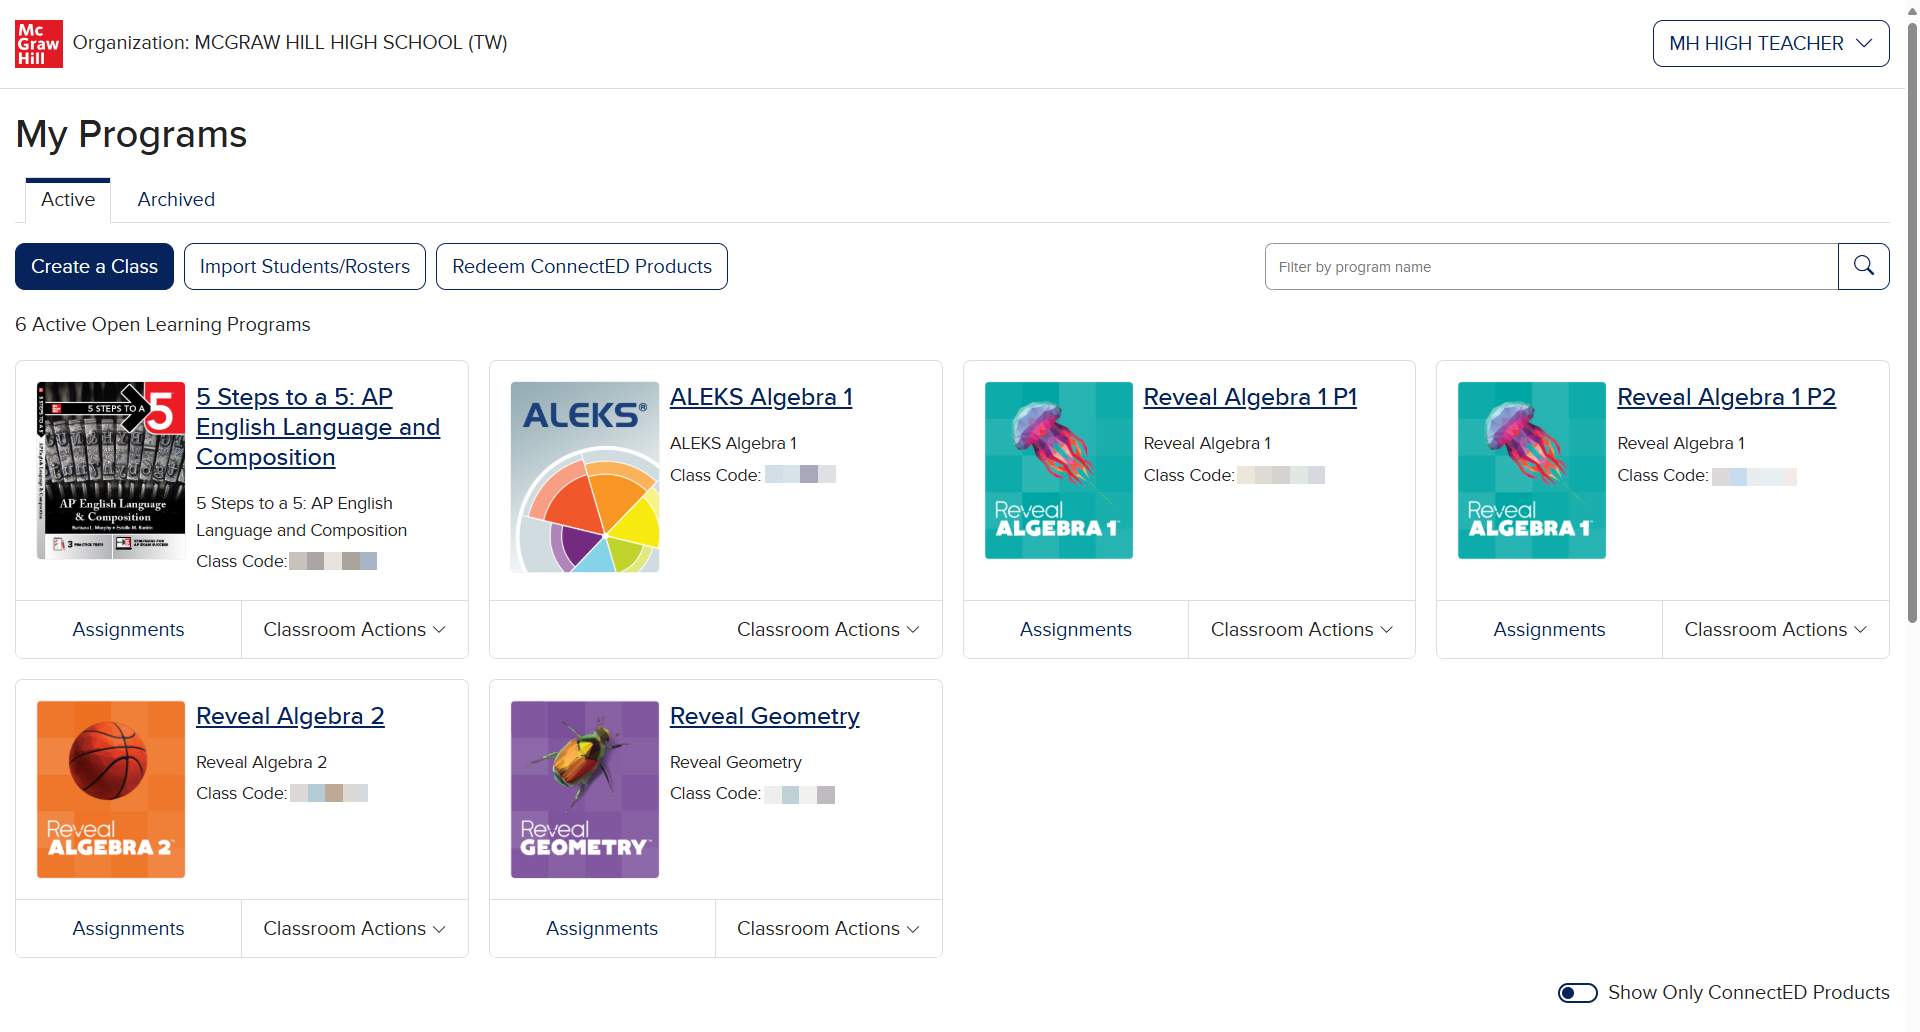Open Assignments for 5 Steps to a 5
This screenshot has width=1920, height=1032.
(128, 630)
